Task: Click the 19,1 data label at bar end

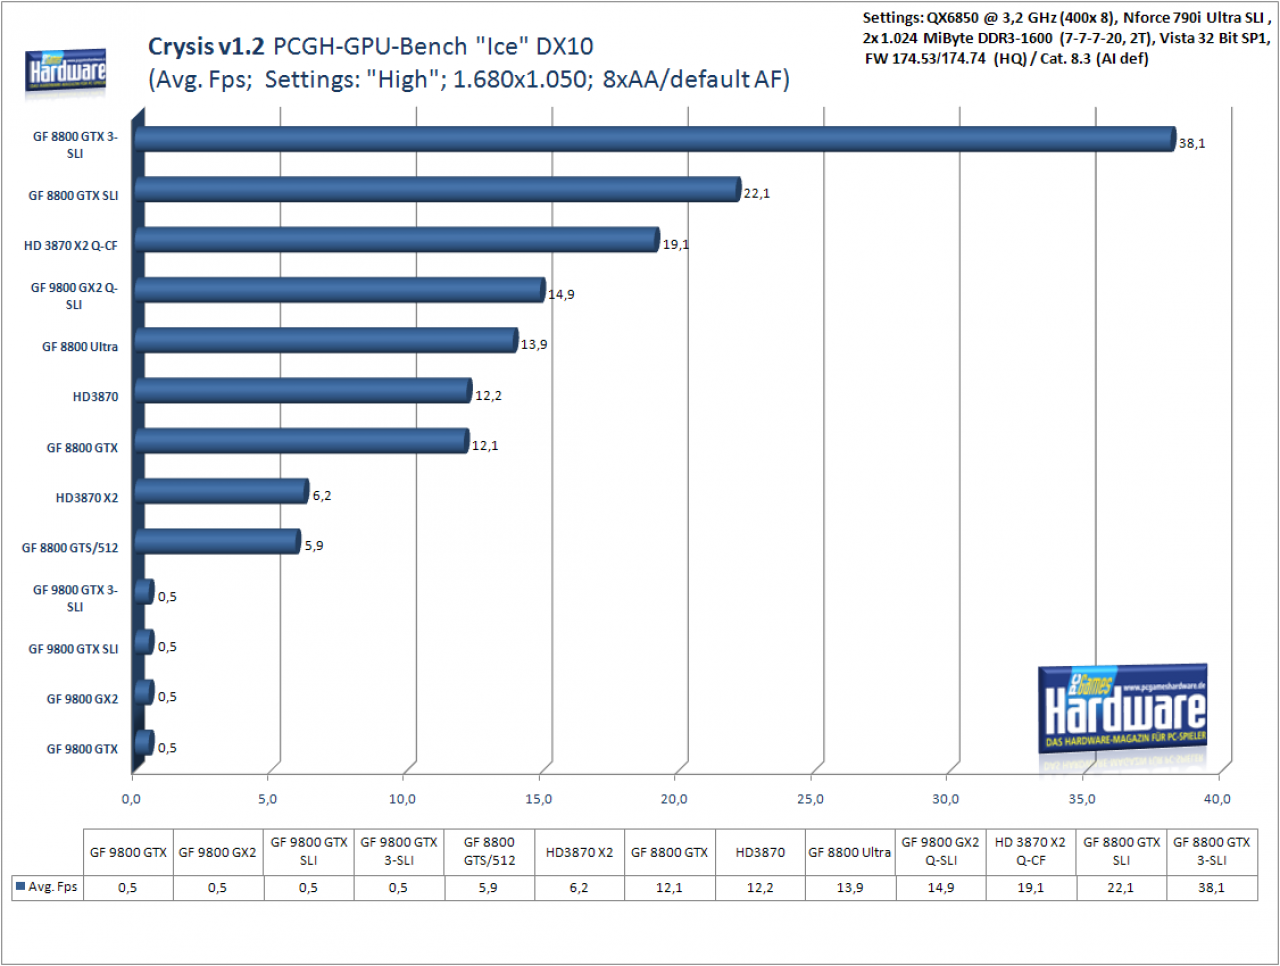Action: coord(676,244)
